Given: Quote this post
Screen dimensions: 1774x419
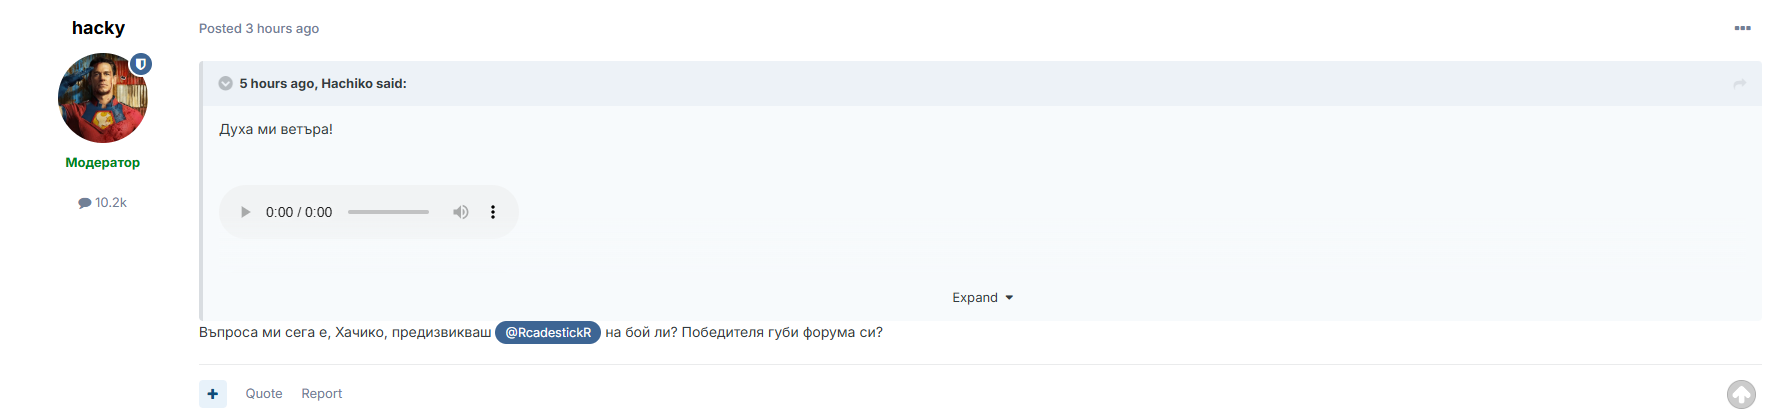Looking at the screenshot, I should click(x=264, y=394).
